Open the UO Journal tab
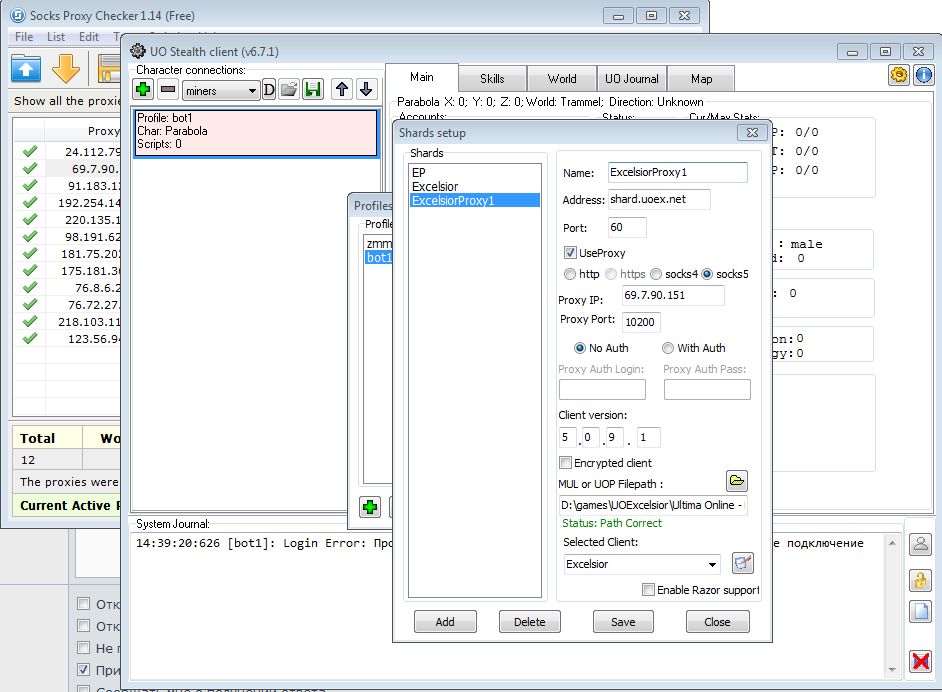Viewport: 942px width, 692px height. tap(631, 79)
